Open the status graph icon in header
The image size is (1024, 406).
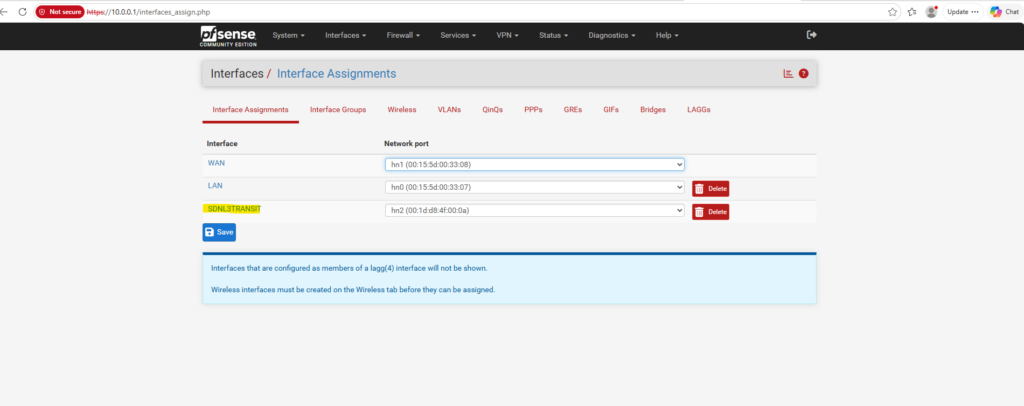[788, 74]
